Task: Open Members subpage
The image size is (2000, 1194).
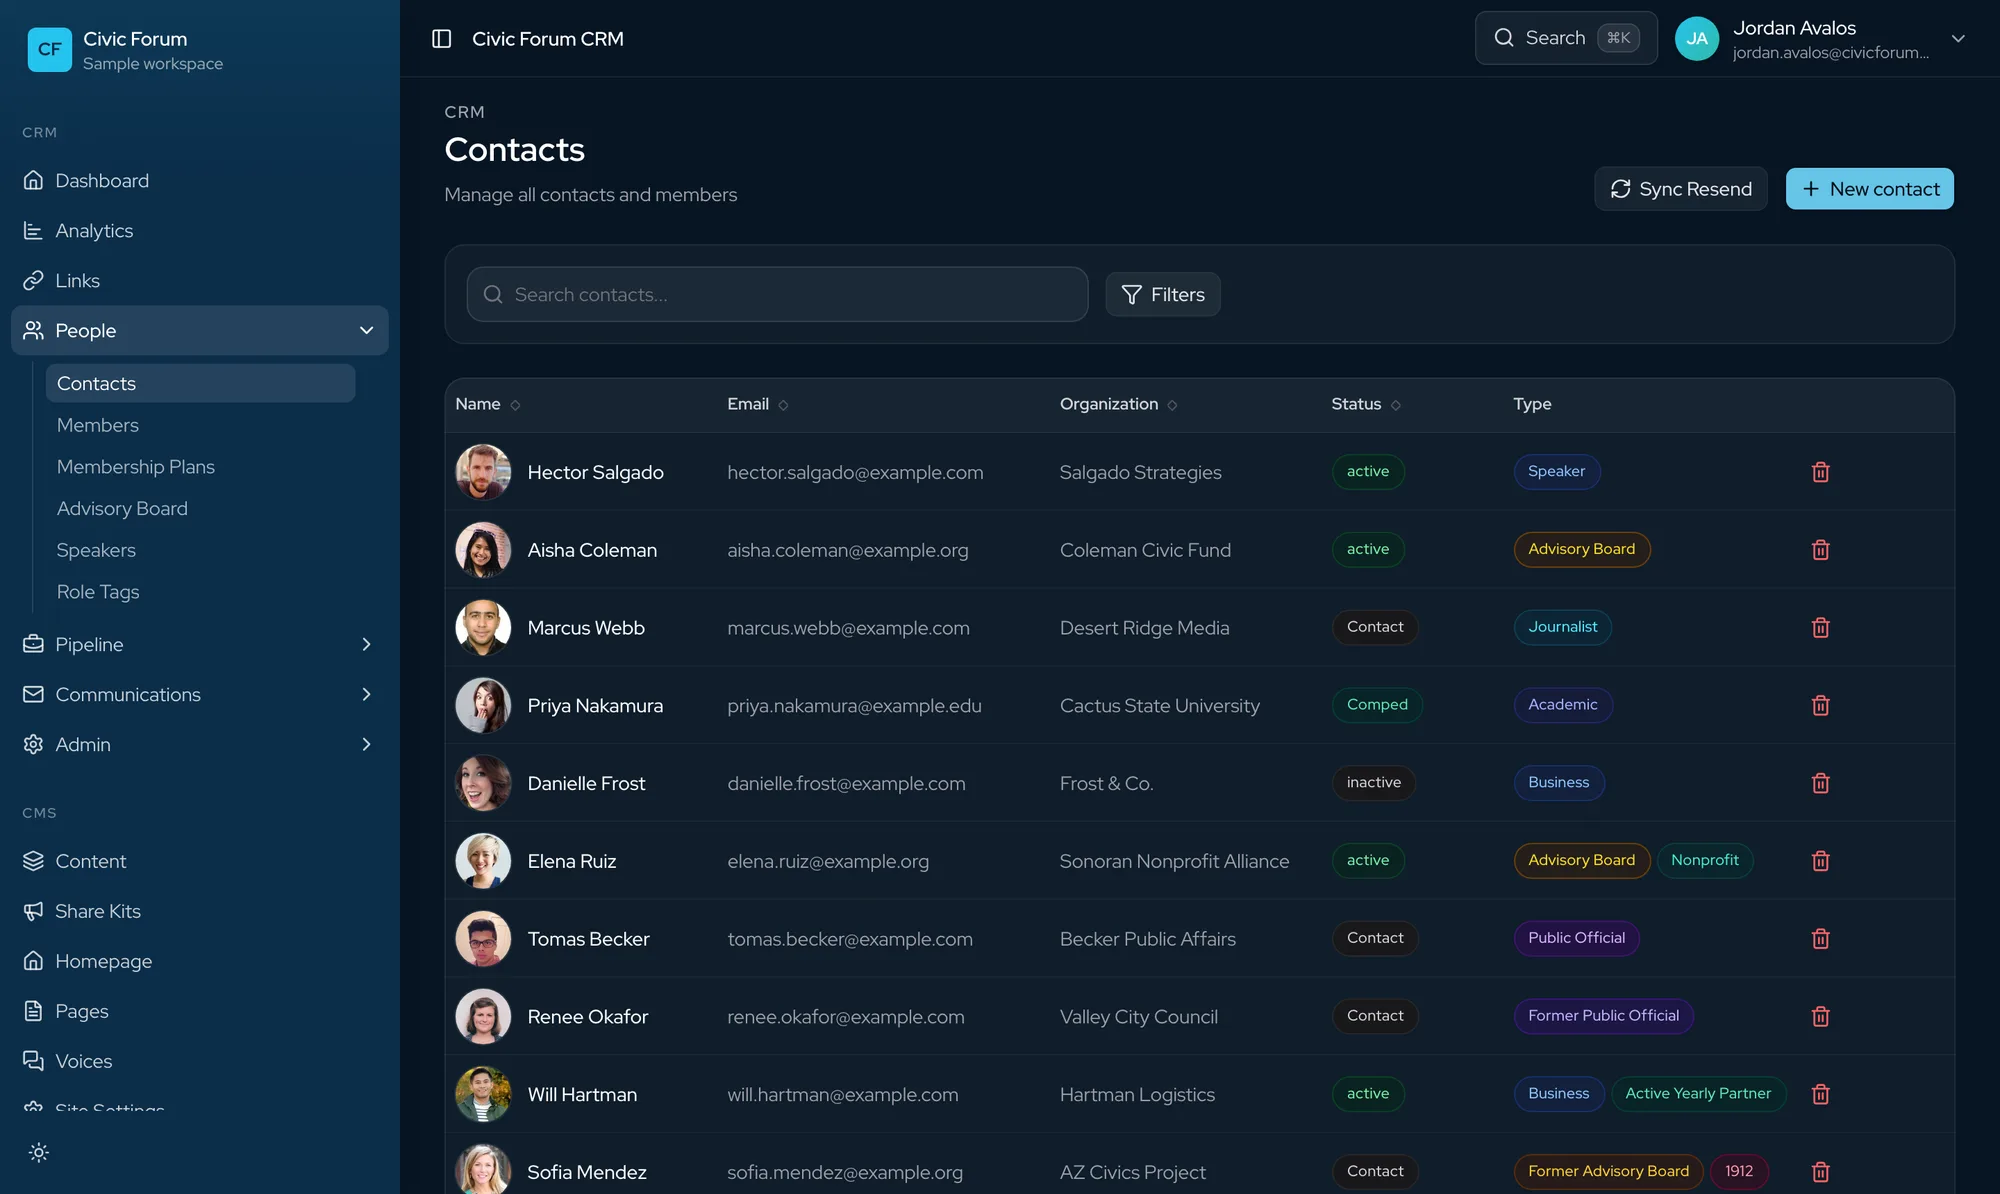Action: coord(200,425)
